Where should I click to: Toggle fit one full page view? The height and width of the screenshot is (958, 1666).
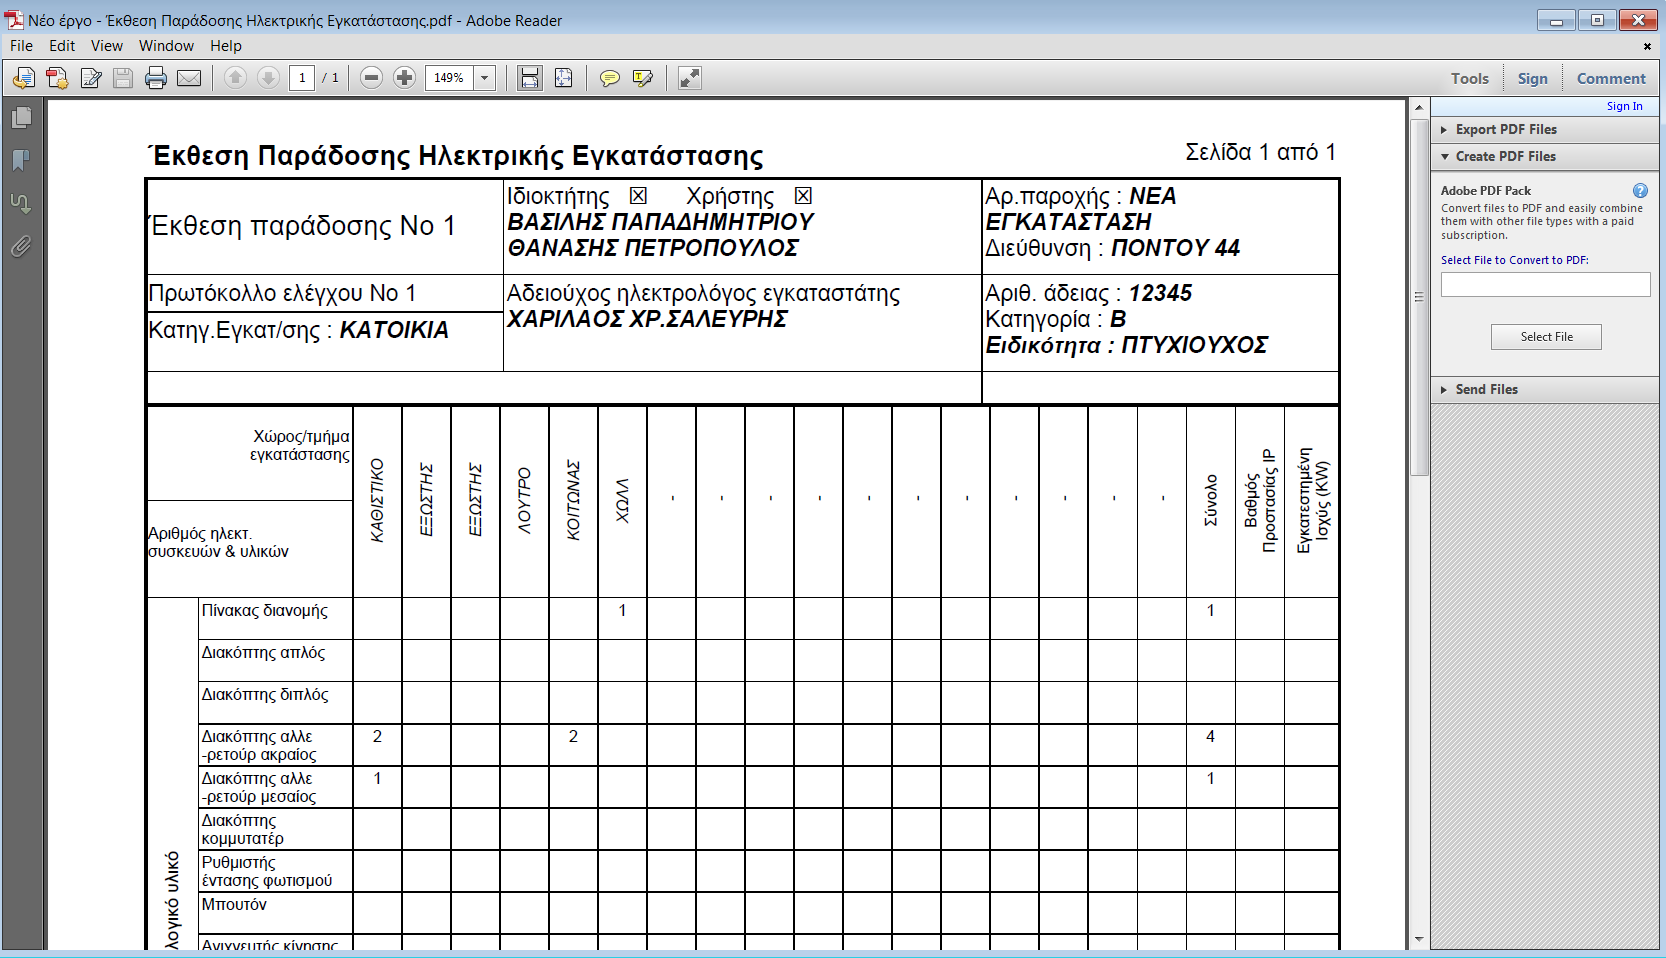coord(564,78)
